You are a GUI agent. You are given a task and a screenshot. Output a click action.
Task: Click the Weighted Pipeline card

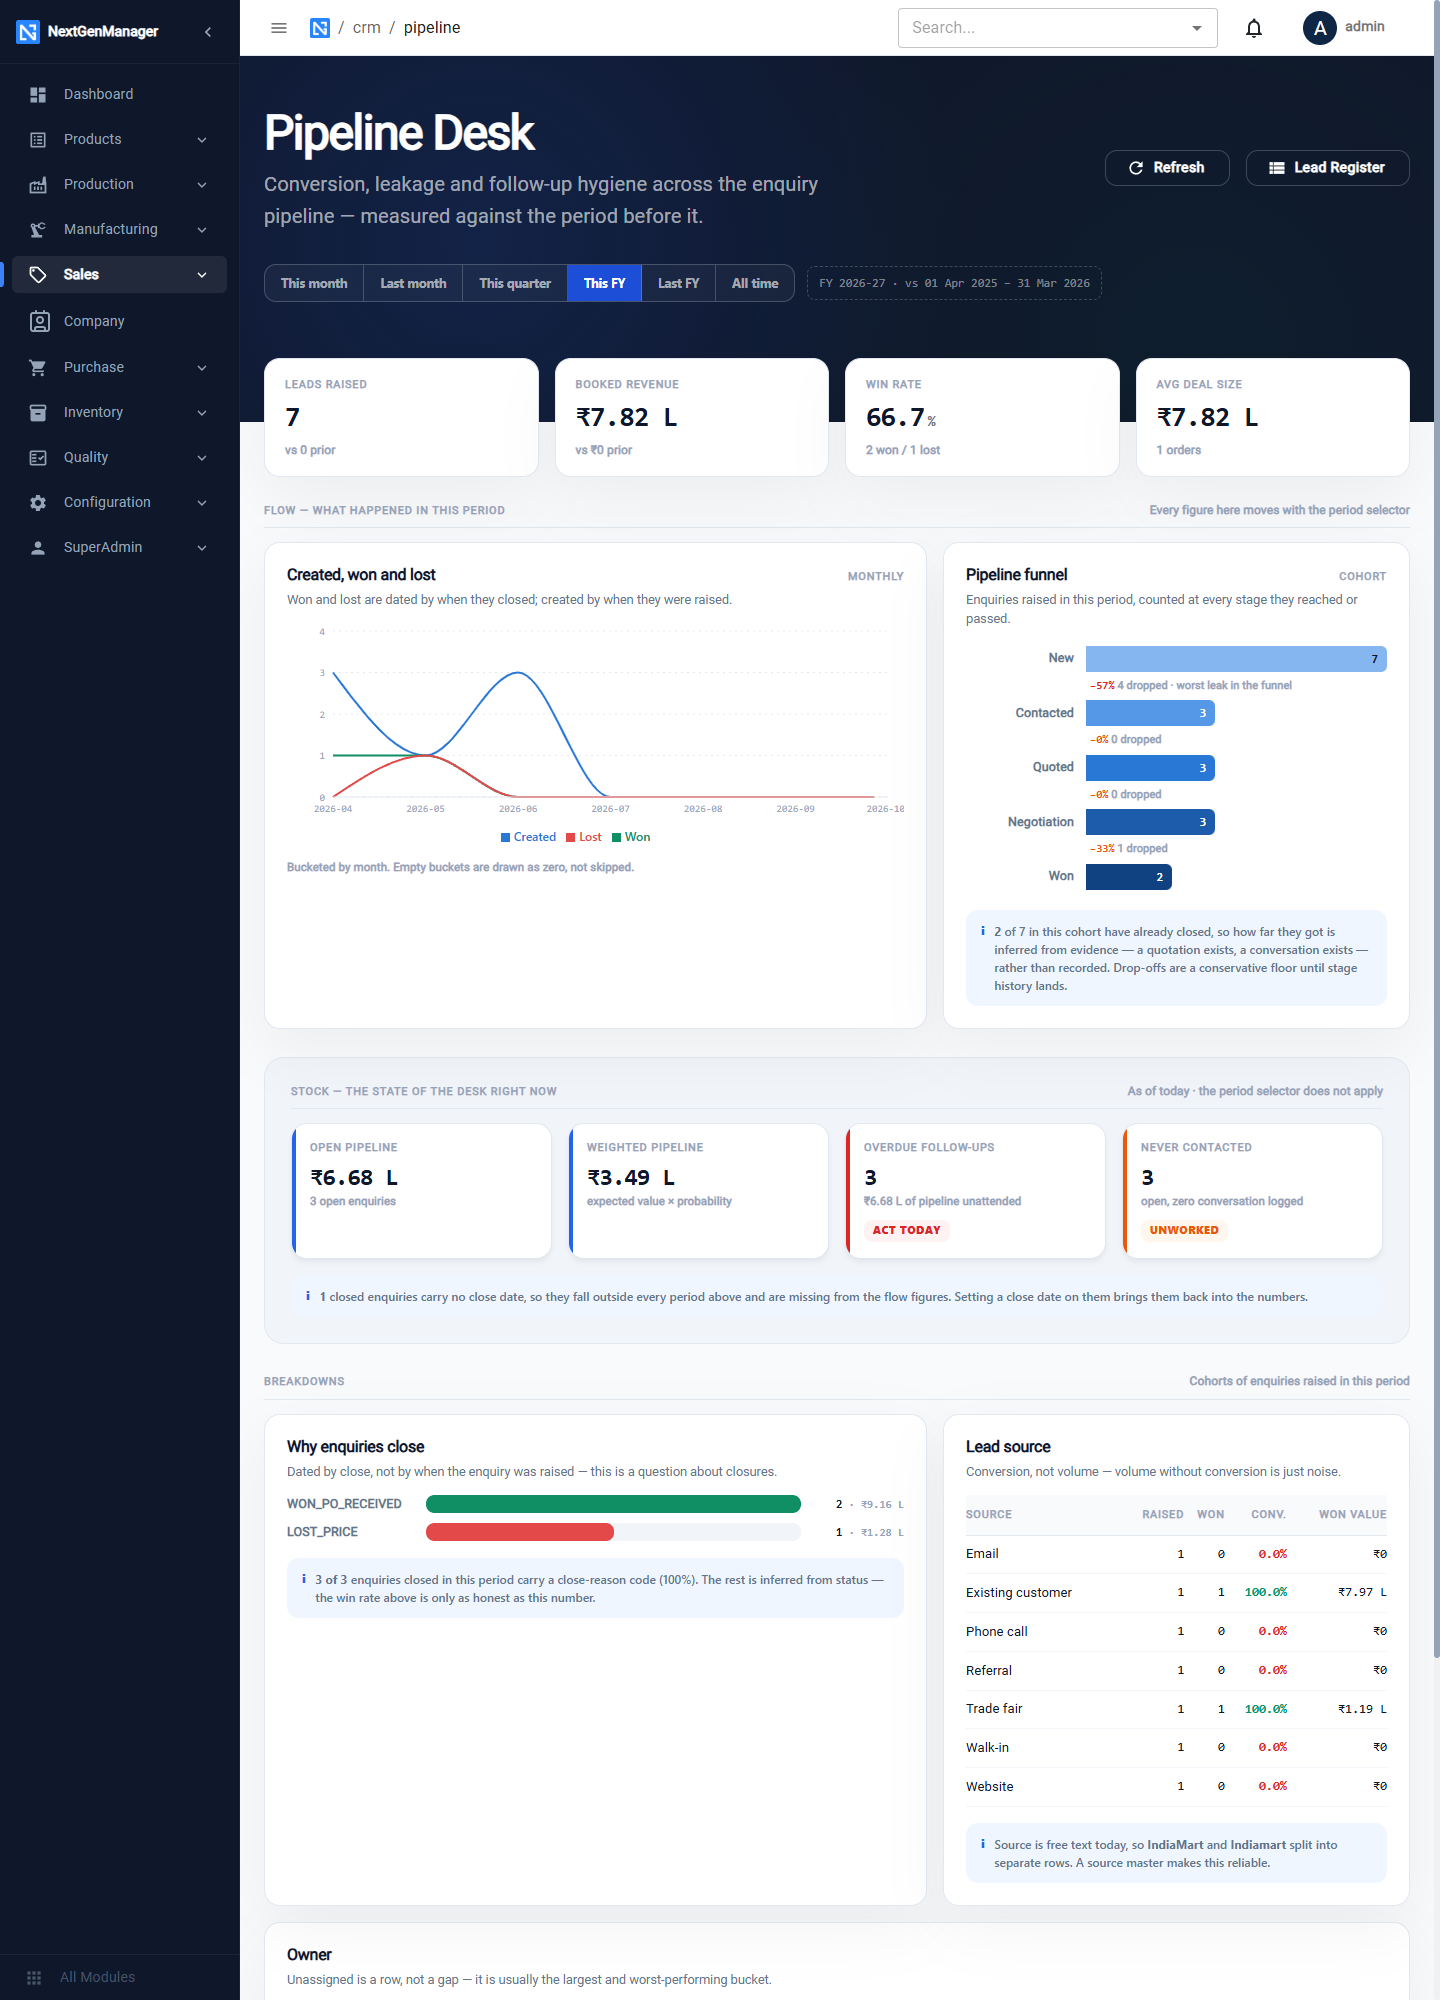pos(698,1191)
